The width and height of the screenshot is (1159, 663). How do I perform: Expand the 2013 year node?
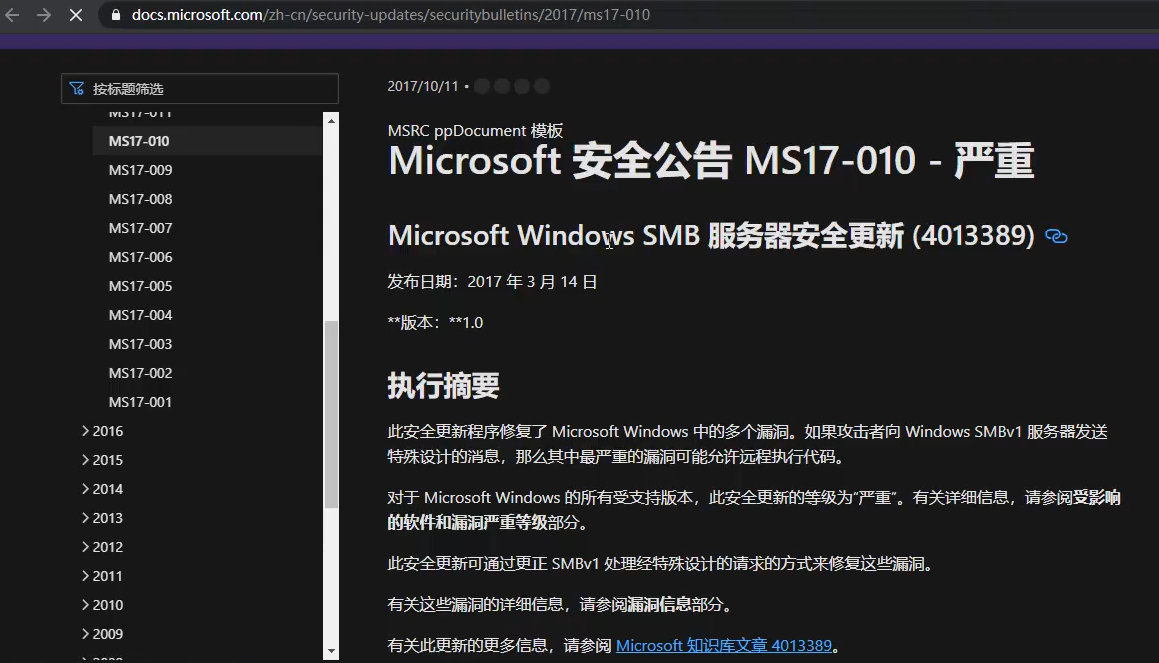pos(102,517)
